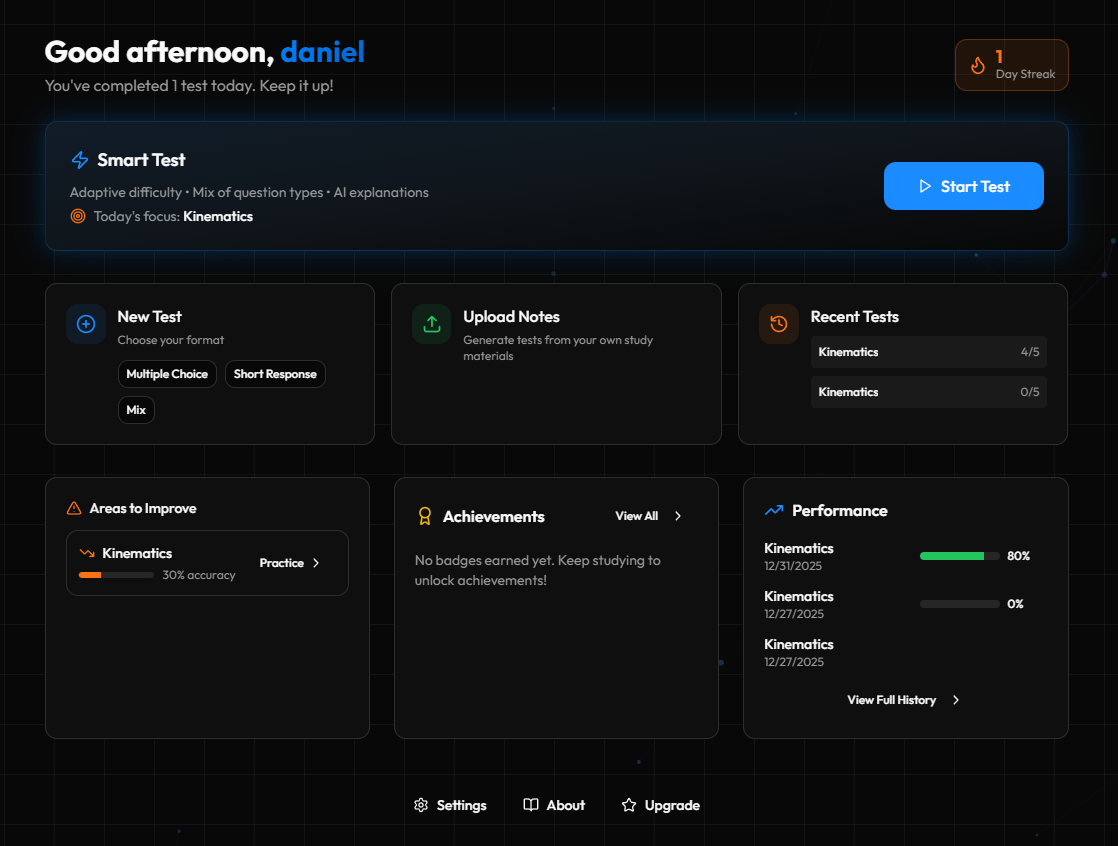Select the Kinematics 4/5 recent test entry

click(x=928, y=352)
